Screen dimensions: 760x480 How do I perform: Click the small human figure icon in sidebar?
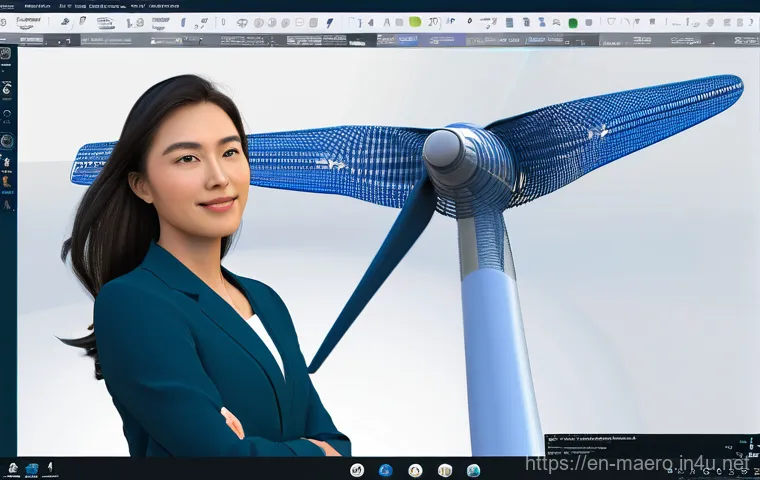[x=7, y=162]
